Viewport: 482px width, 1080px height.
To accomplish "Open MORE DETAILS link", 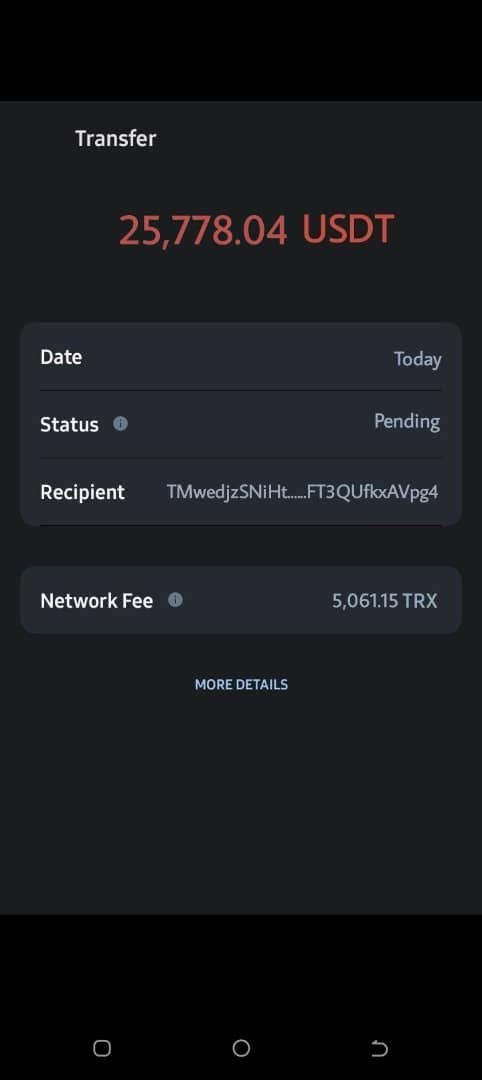I will pos(241,685).
